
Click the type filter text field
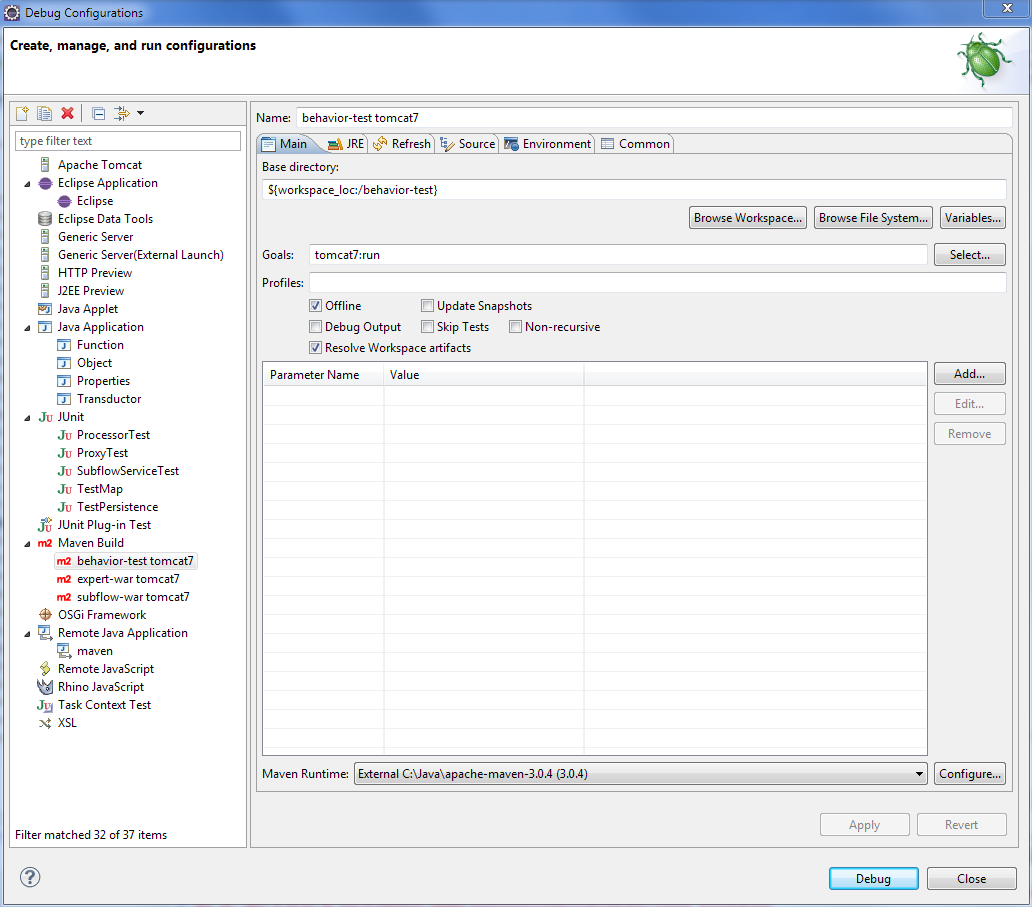(x=128, y=141)
